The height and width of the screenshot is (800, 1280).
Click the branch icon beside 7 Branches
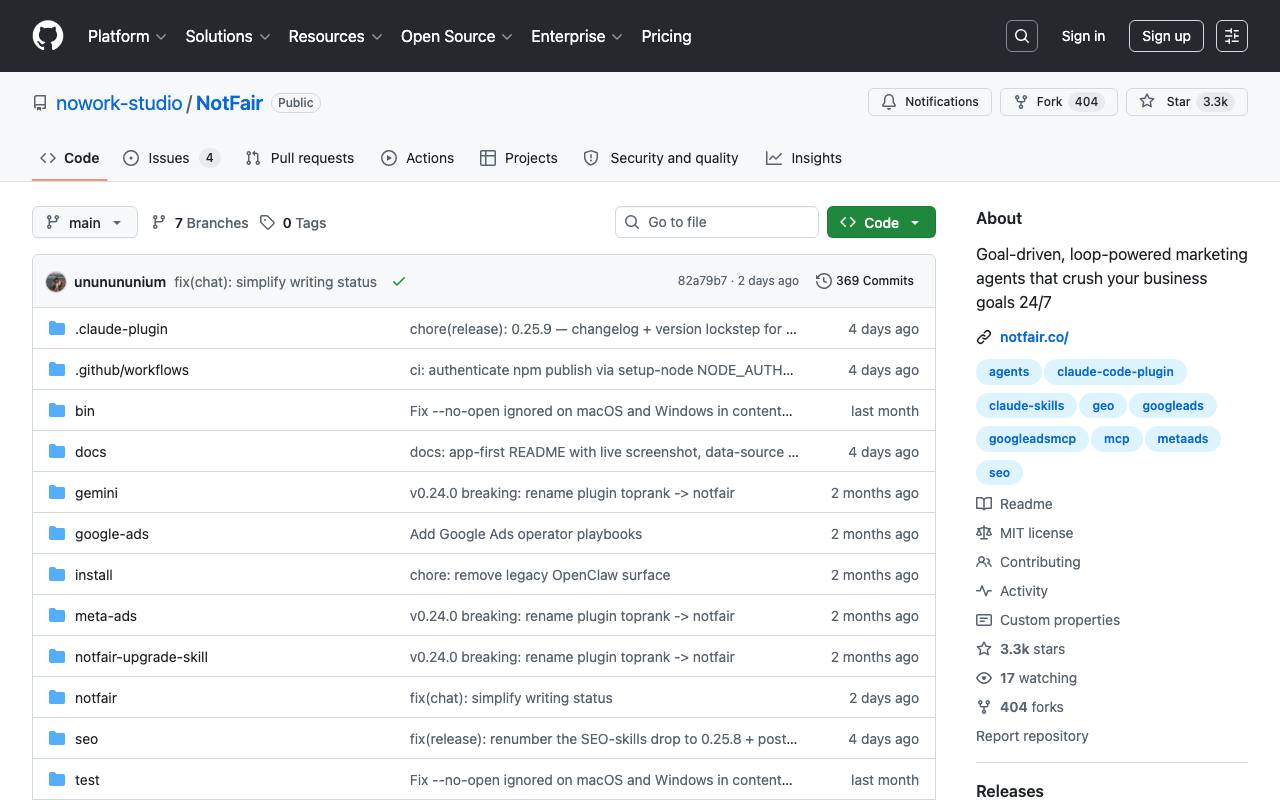coord(159,223)
